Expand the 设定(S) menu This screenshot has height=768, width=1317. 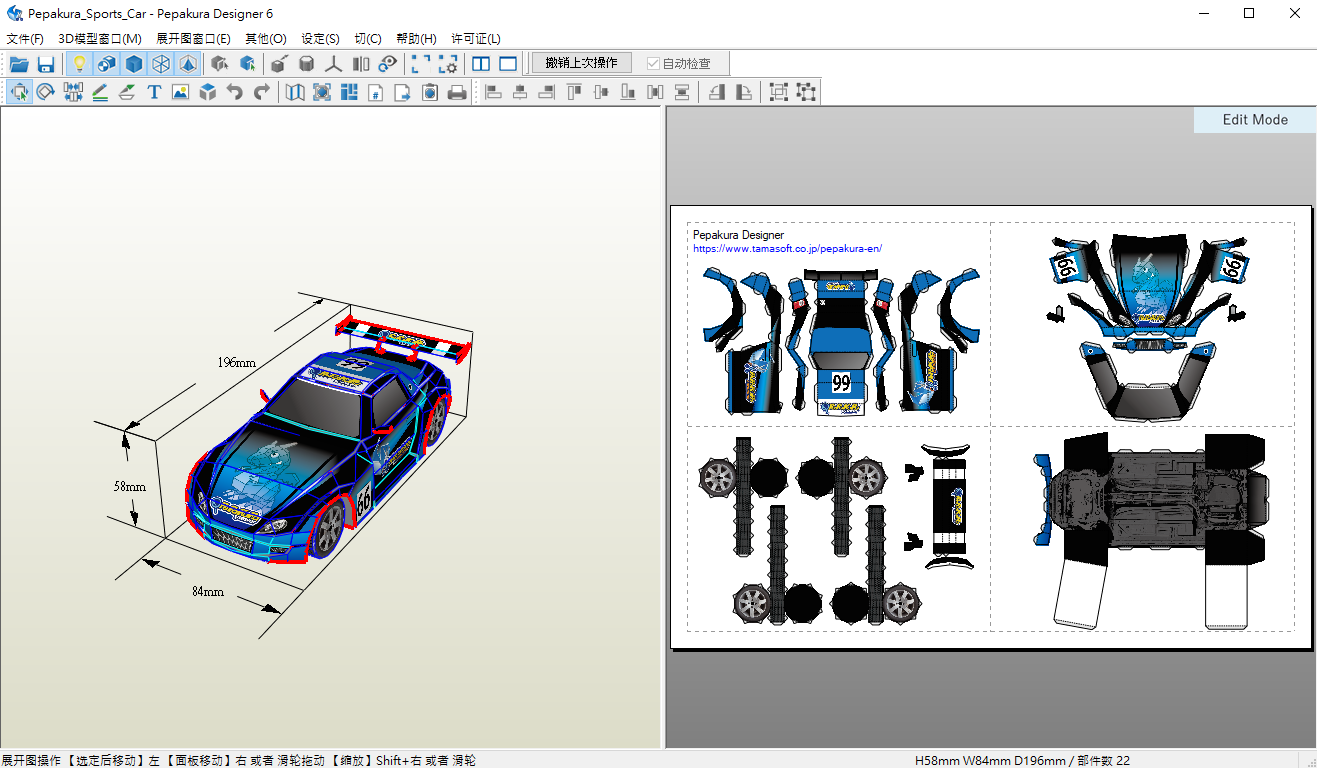click(x=320, y=39)
